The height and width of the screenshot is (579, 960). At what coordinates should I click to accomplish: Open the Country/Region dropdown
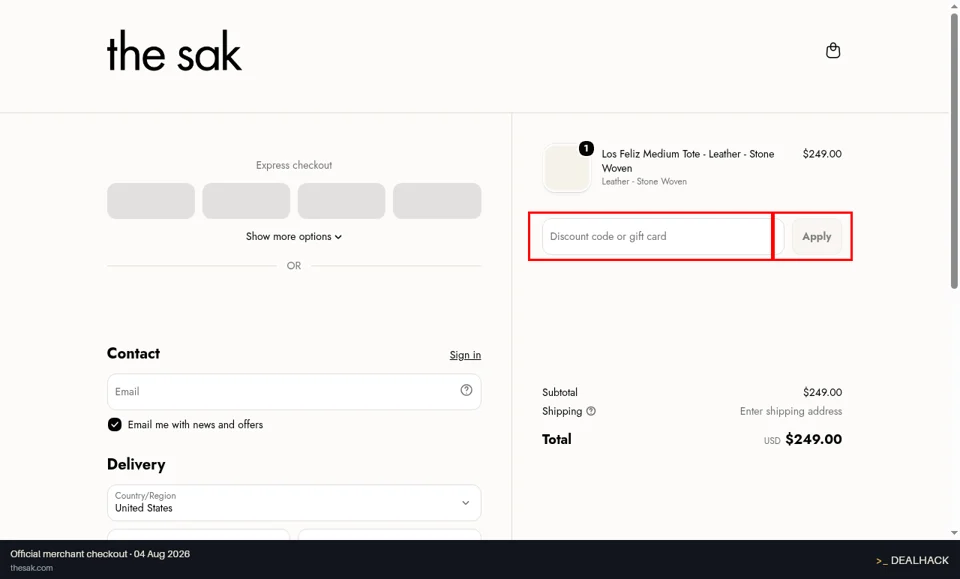coord(294,502)
